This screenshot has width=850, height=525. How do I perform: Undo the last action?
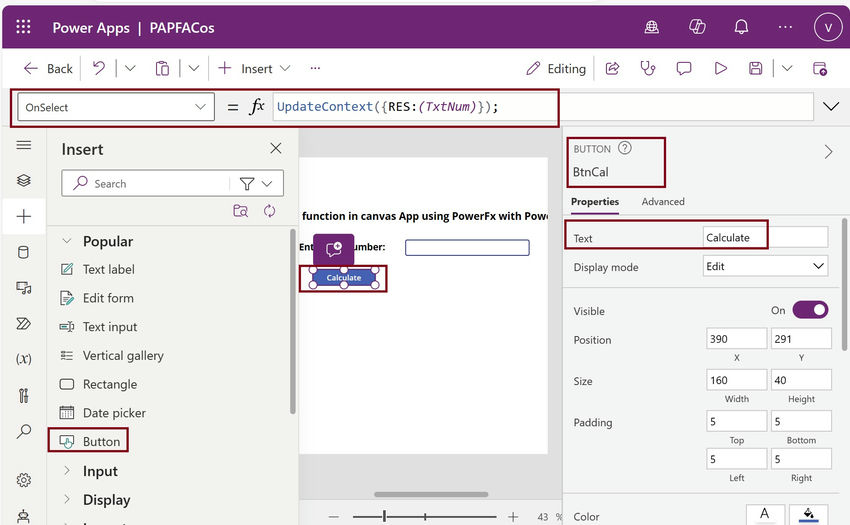(99, 68)
